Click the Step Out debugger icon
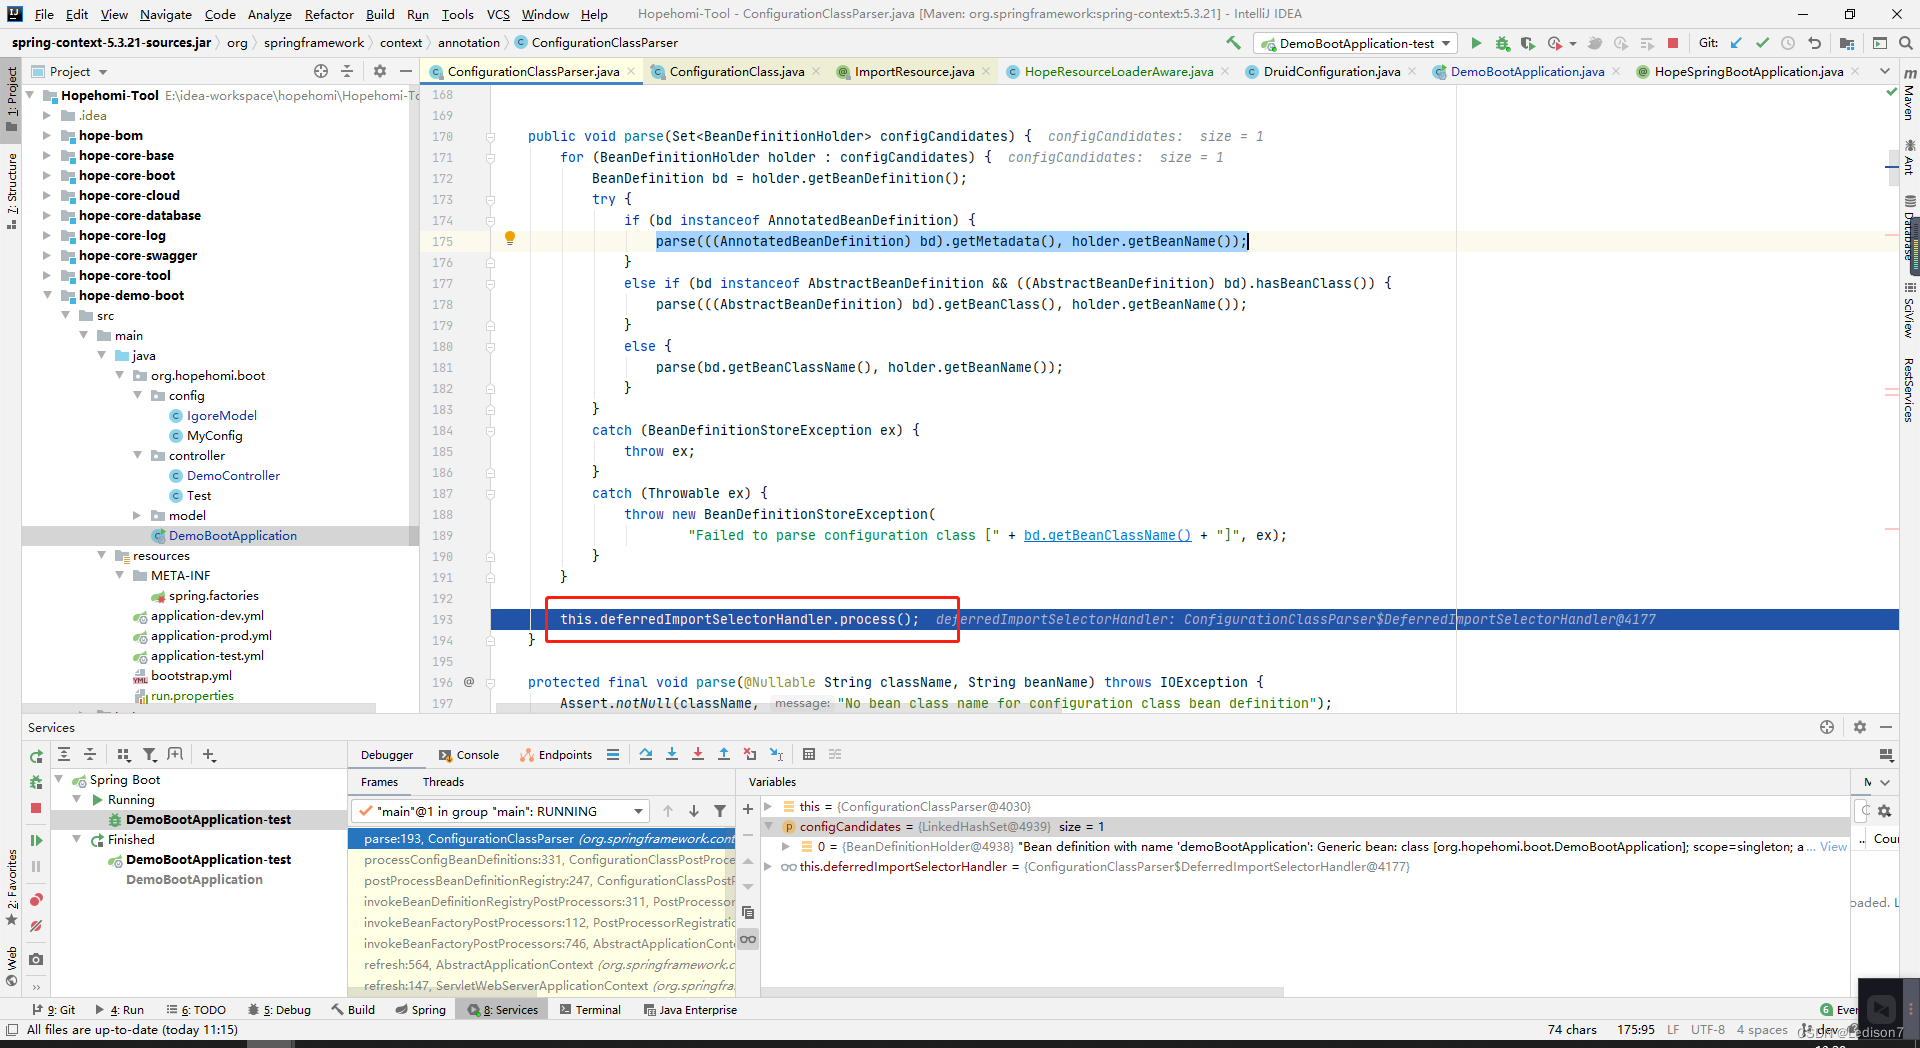Image resolution: width=1920 pixels, height=1048 pixels. point(724,754)
